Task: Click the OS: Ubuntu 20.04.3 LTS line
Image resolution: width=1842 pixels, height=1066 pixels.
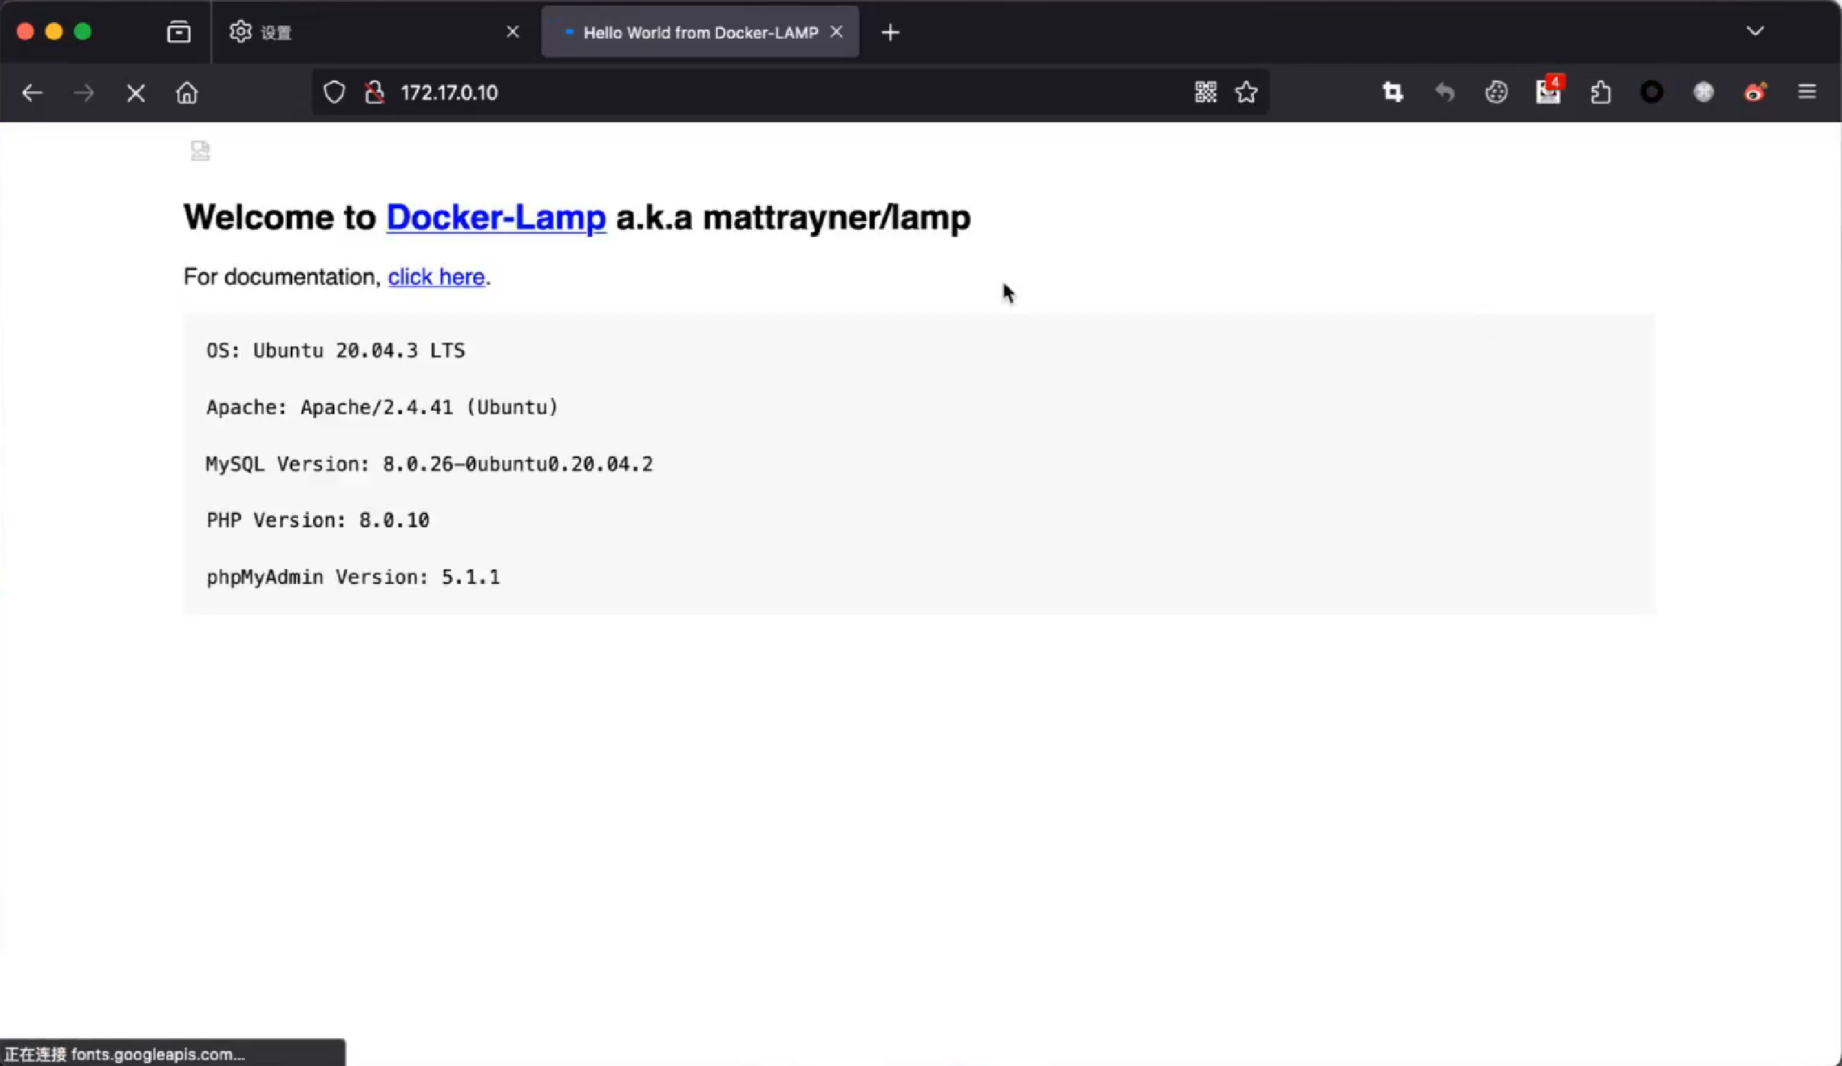Action: [x=335, y=351]
